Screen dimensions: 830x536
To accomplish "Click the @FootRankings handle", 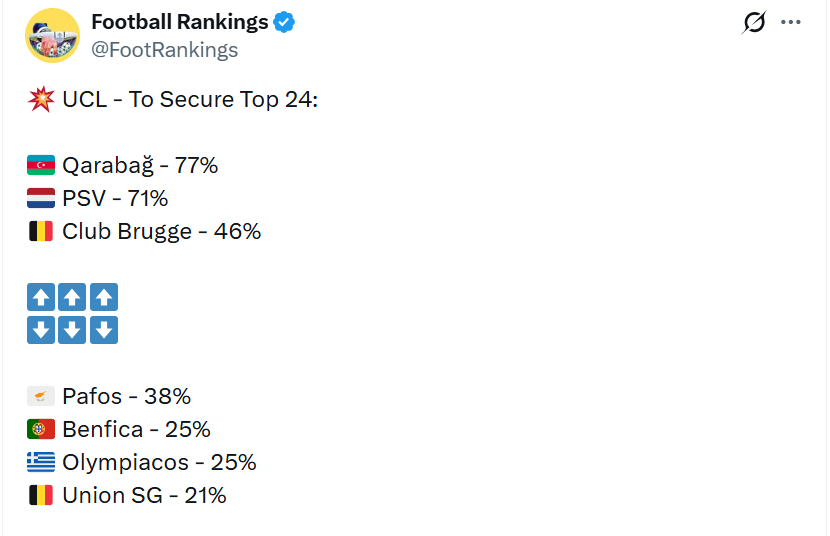I will coord(165,49).
